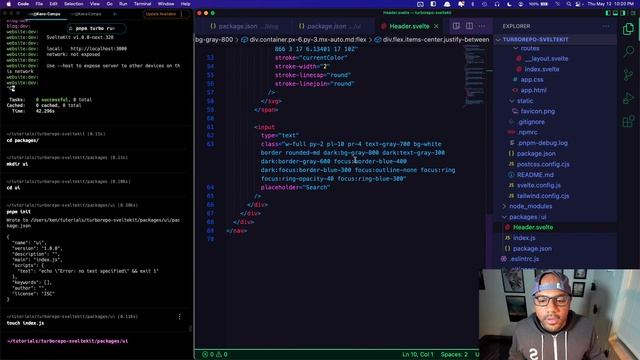Open .eslintrc.js in Explorer
The image size is (640, 360).
pyautogui.click(x=524, y=259)
